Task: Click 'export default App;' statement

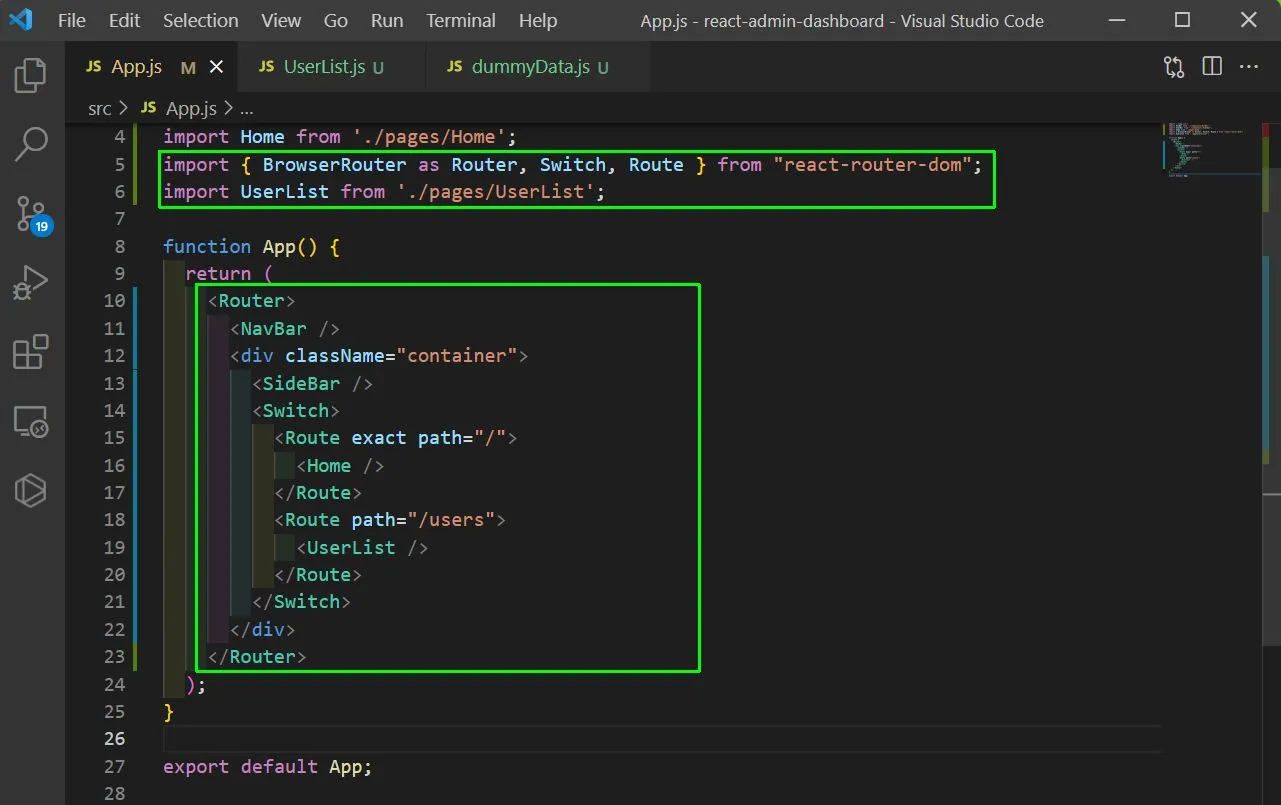Action: (268, 767)
